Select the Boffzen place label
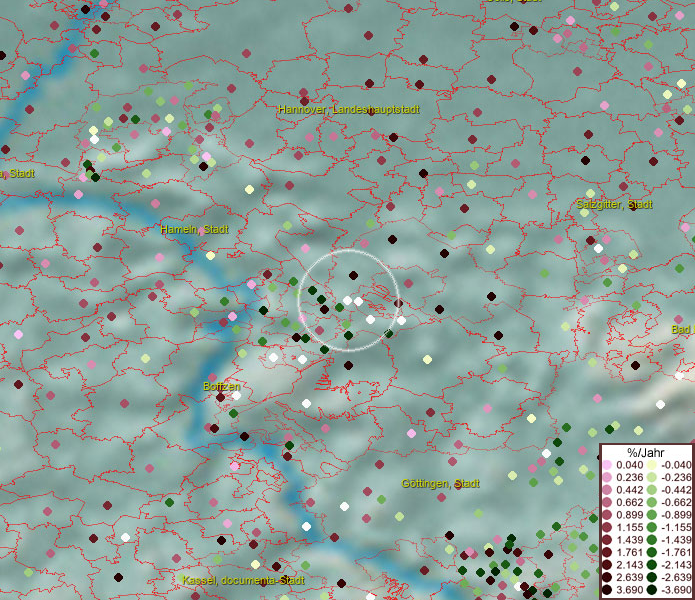 [x=222, y=386]
